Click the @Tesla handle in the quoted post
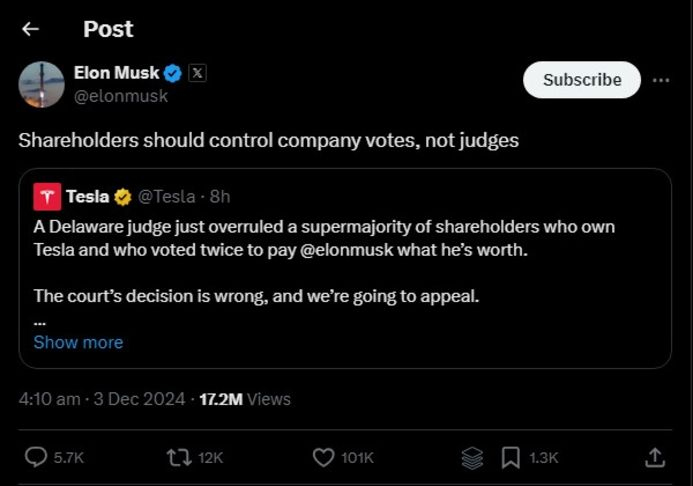The width and height of the screenshot is (693, 486). 166,196
